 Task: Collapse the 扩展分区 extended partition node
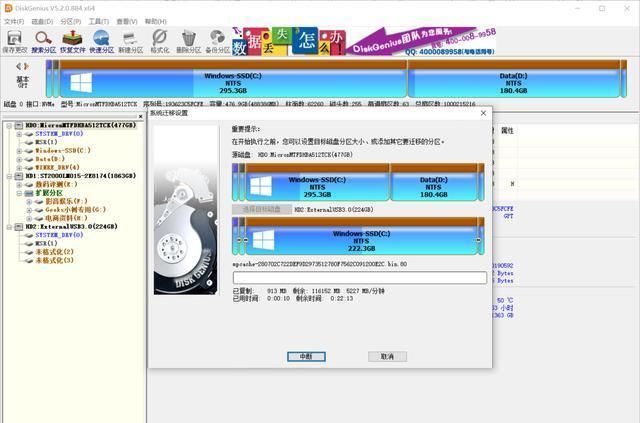point(19,193)
